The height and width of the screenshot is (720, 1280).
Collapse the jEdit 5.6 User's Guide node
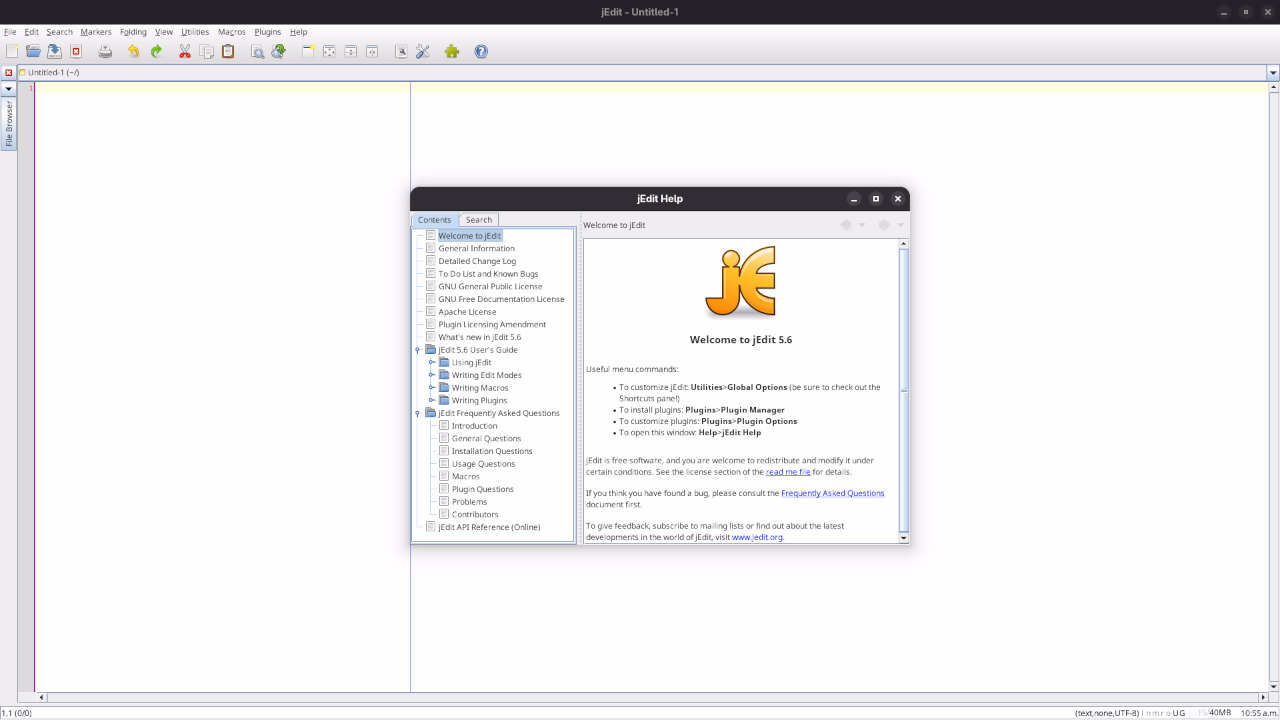417,350
